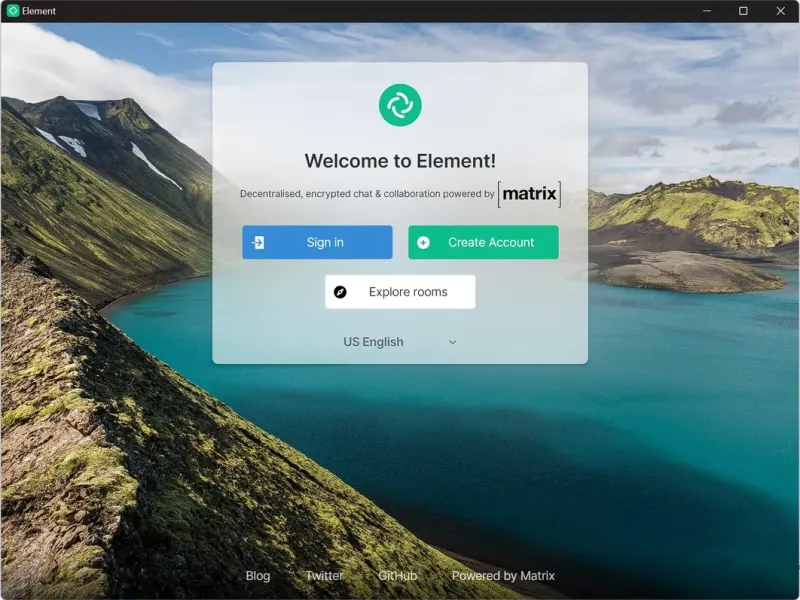The width and height of the screenshot is (800, 600).
Task: Click the Decentralised, encrypted chat tagline text
Action: (x=367, y=194)
